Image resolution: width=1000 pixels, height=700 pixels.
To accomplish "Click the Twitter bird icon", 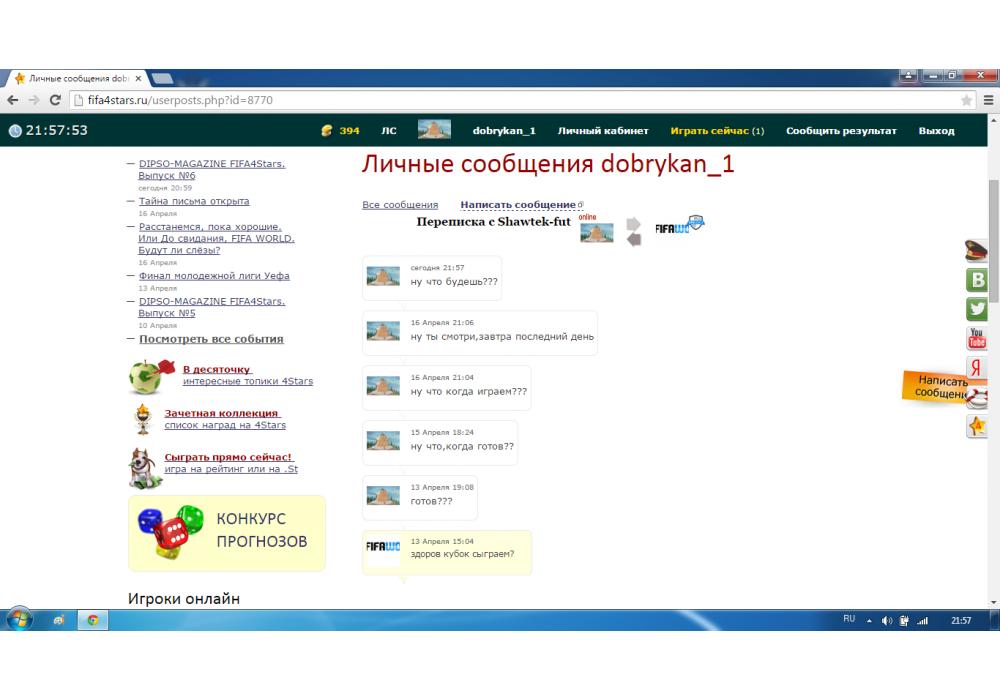I will [x=977, y=309].
